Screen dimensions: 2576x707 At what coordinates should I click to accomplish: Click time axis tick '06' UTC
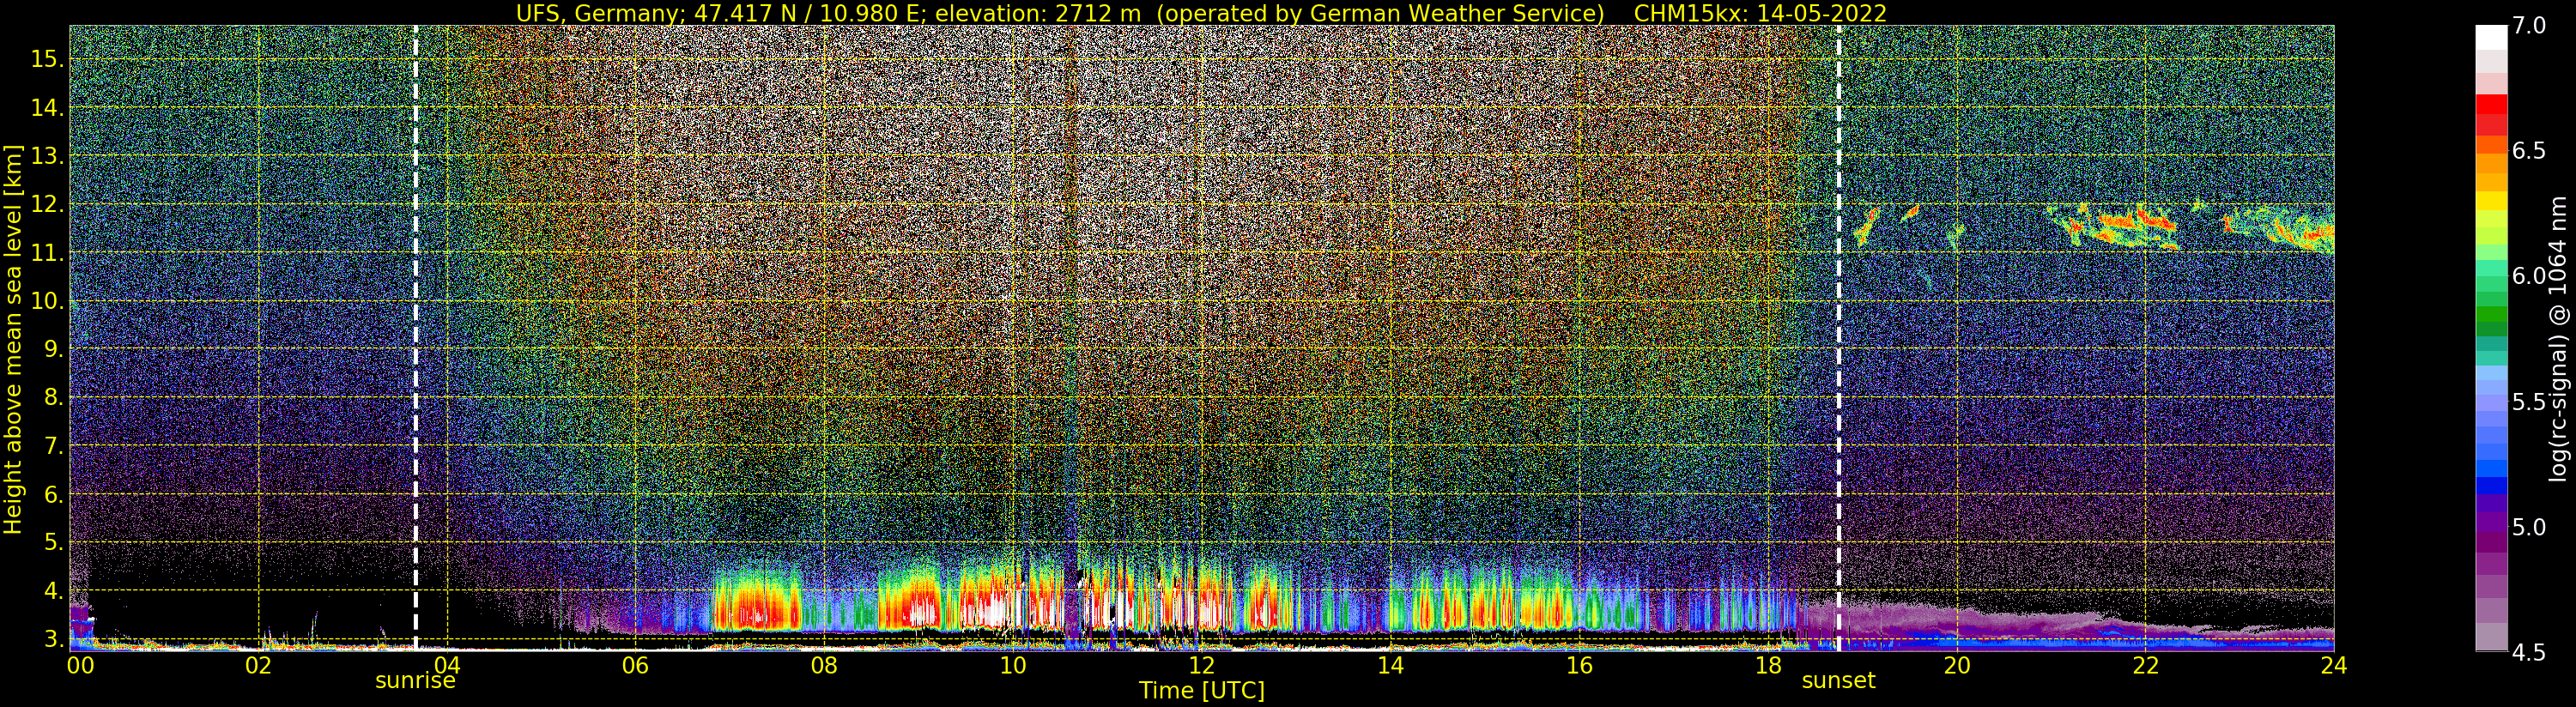tap(635, 665)
